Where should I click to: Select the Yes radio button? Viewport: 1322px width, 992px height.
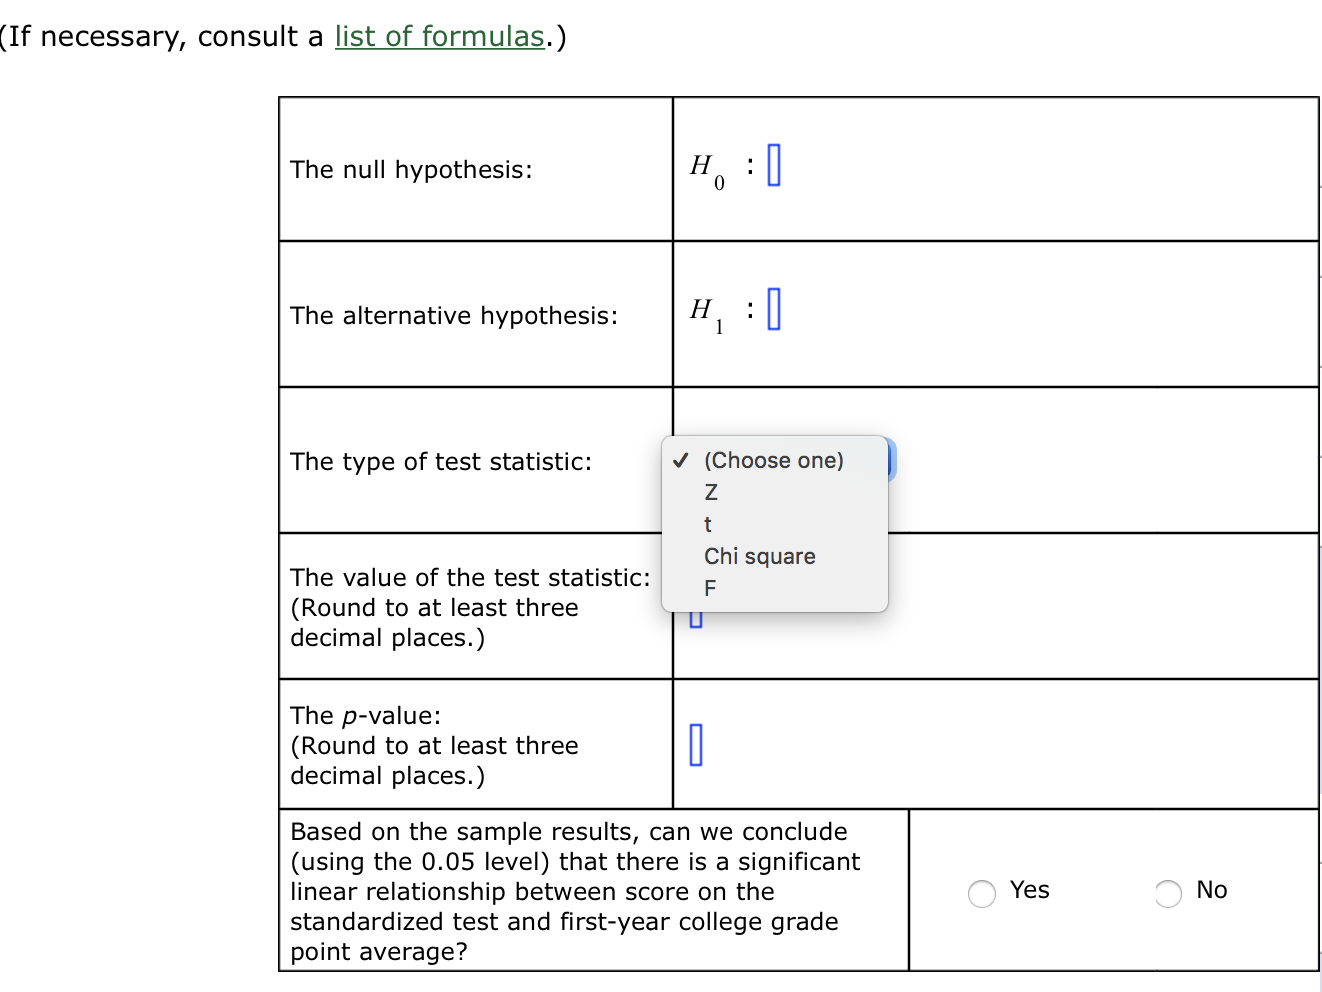[x=981, y=893]
